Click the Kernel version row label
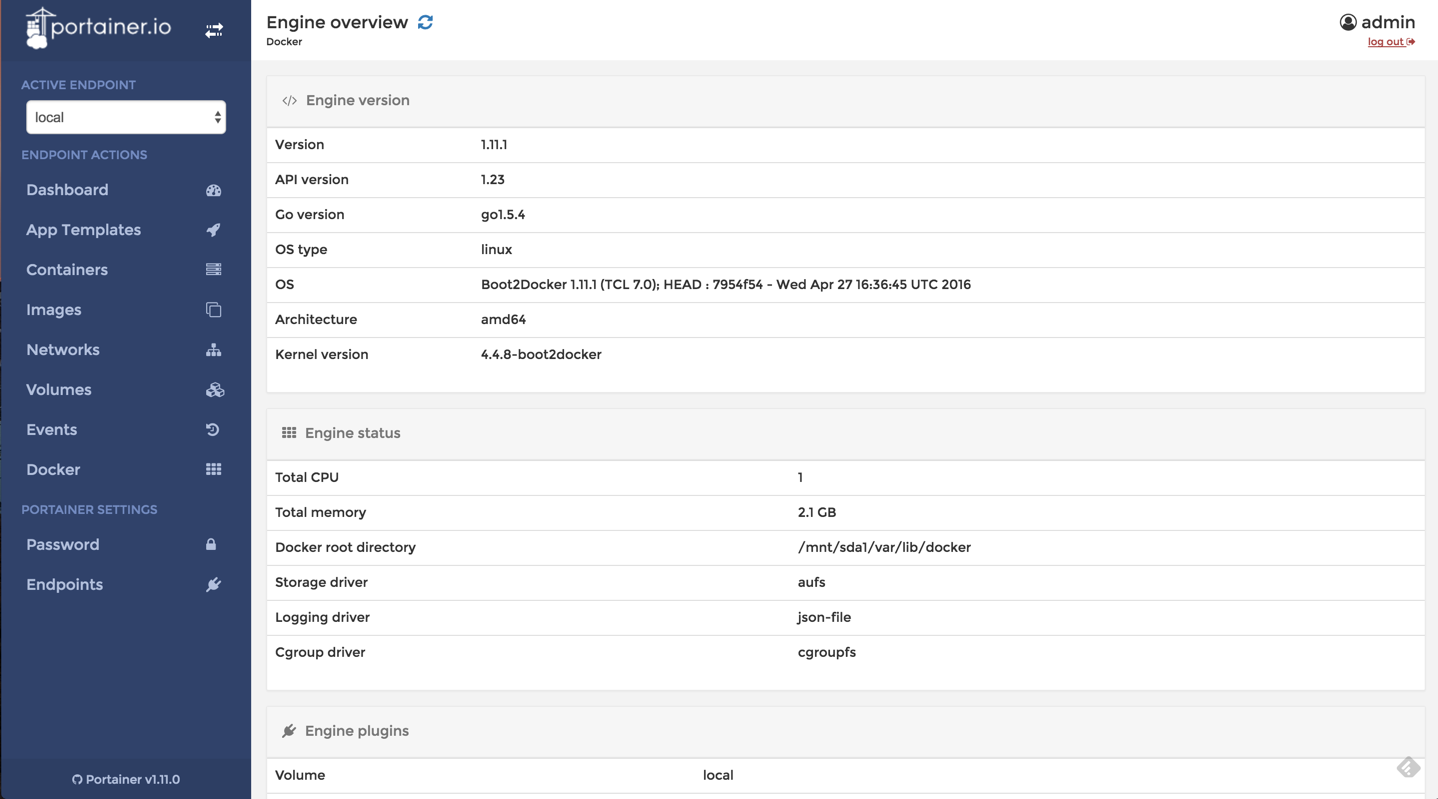Image resolution: width=1438 pixels, height=799 pixels. (x=322, y=355)
